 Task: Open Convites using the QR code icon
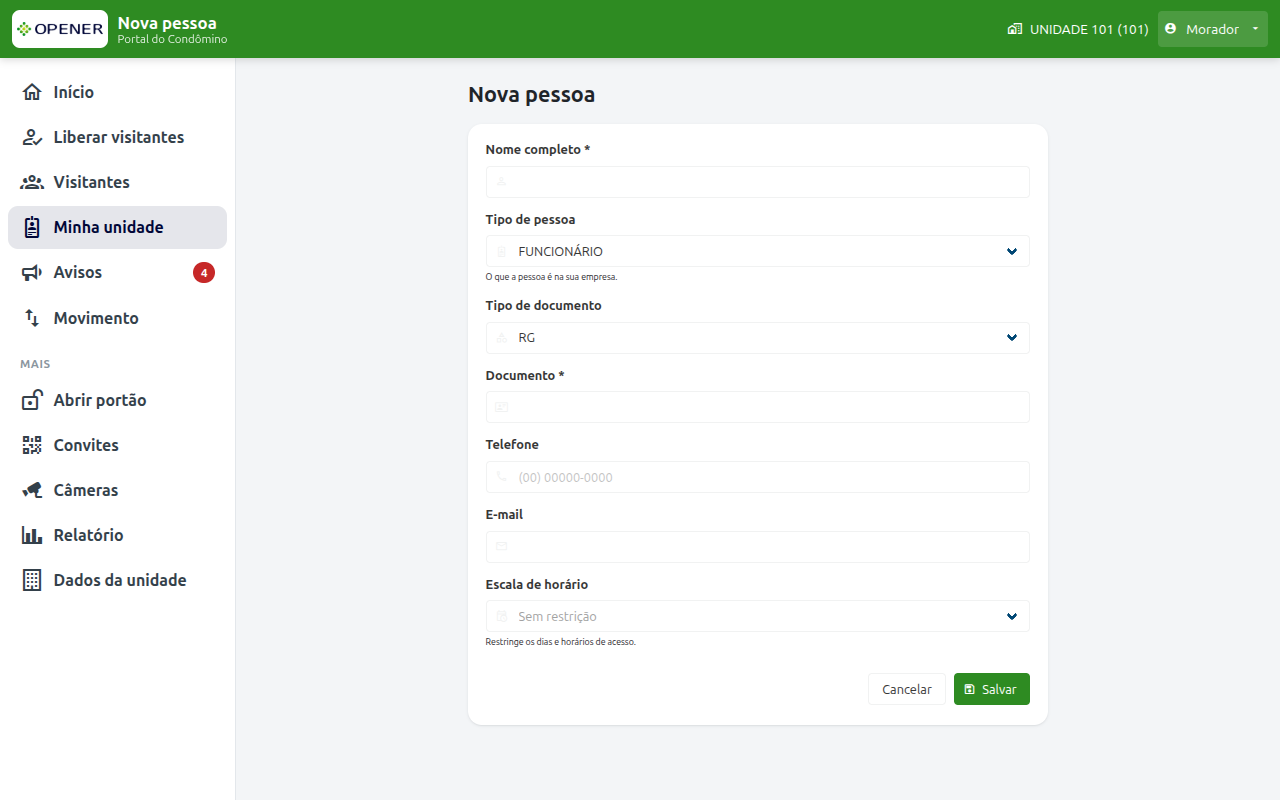click(x=32, y=445)
